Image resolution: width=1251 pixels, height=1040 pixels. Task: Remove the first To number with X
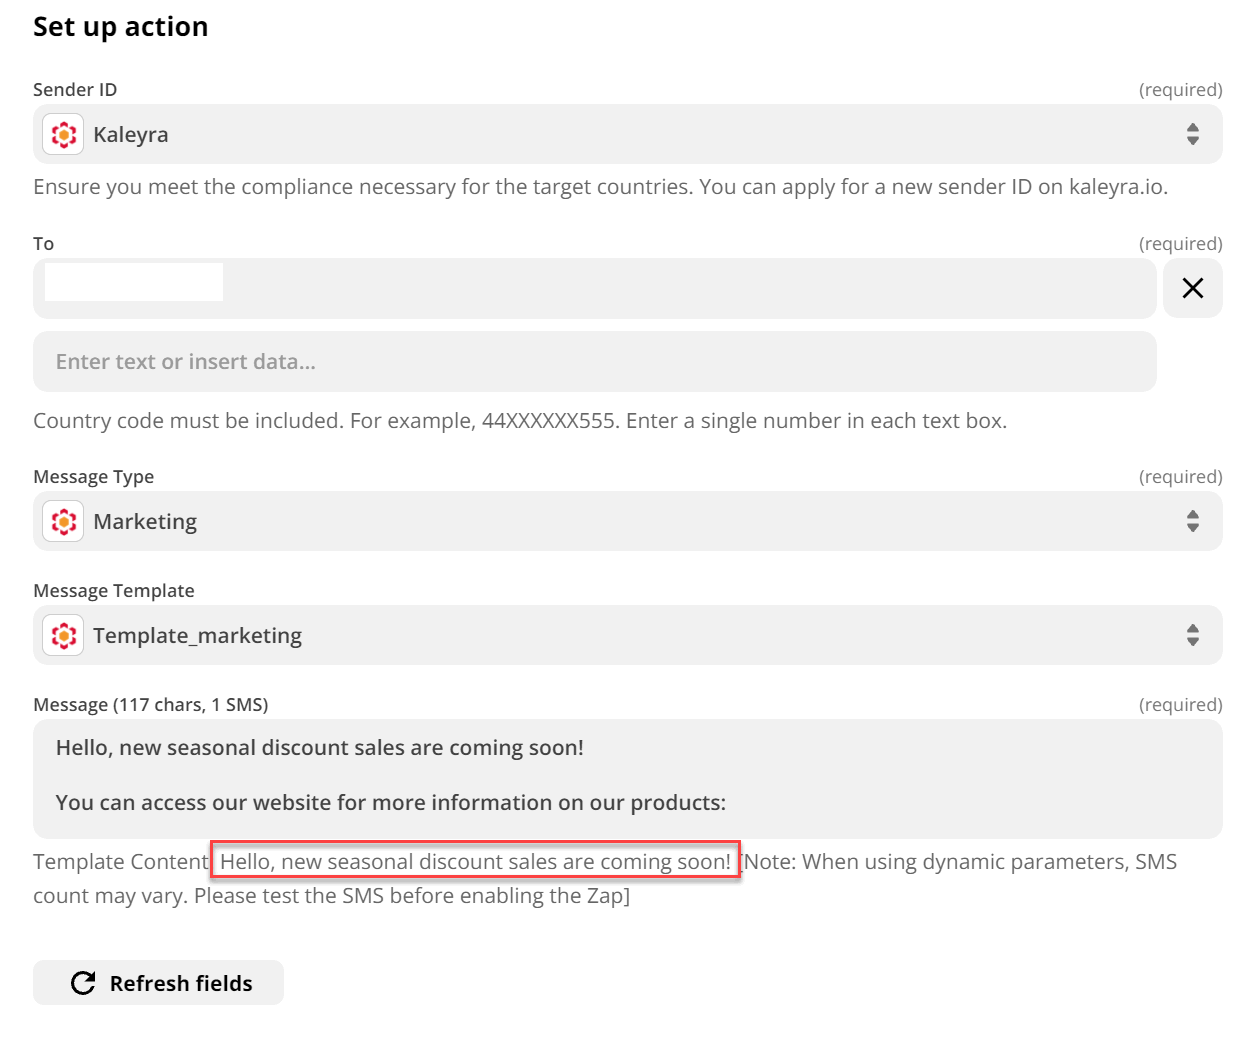(x=1192, y=288)
